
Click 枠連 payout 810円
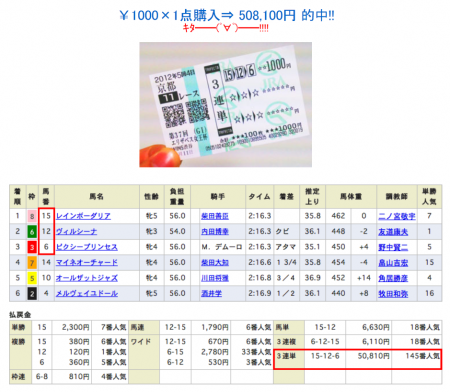(79, 377)
